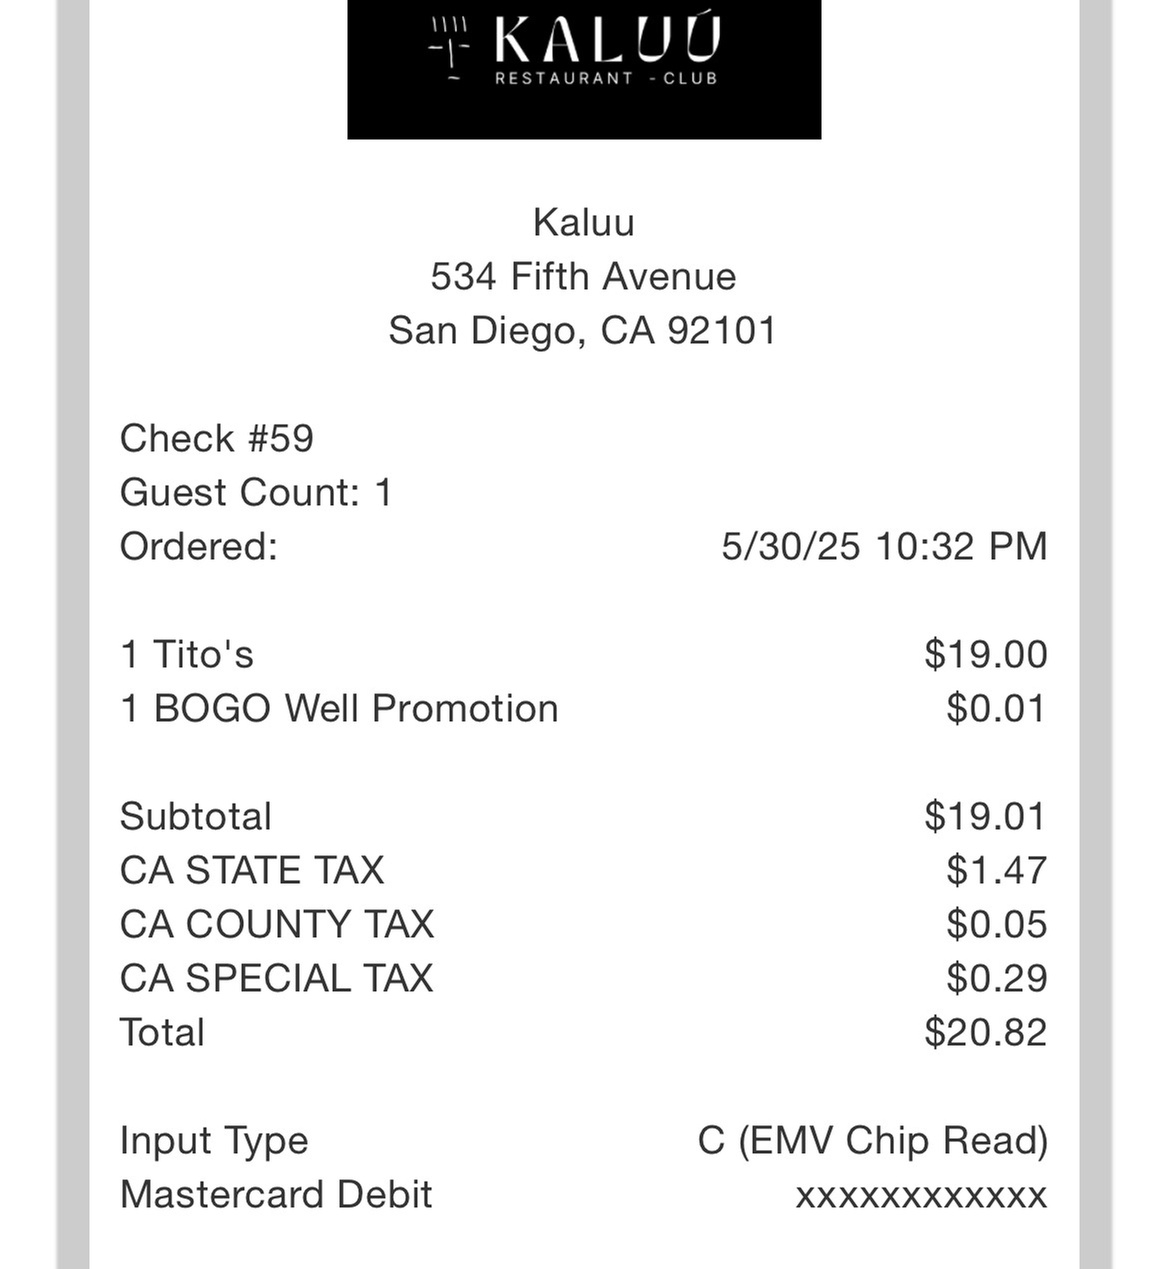Click the order date 5/30/25 10:32 PM
The height and width of the screenshot is (1269, 1170).
coord(884,546)
